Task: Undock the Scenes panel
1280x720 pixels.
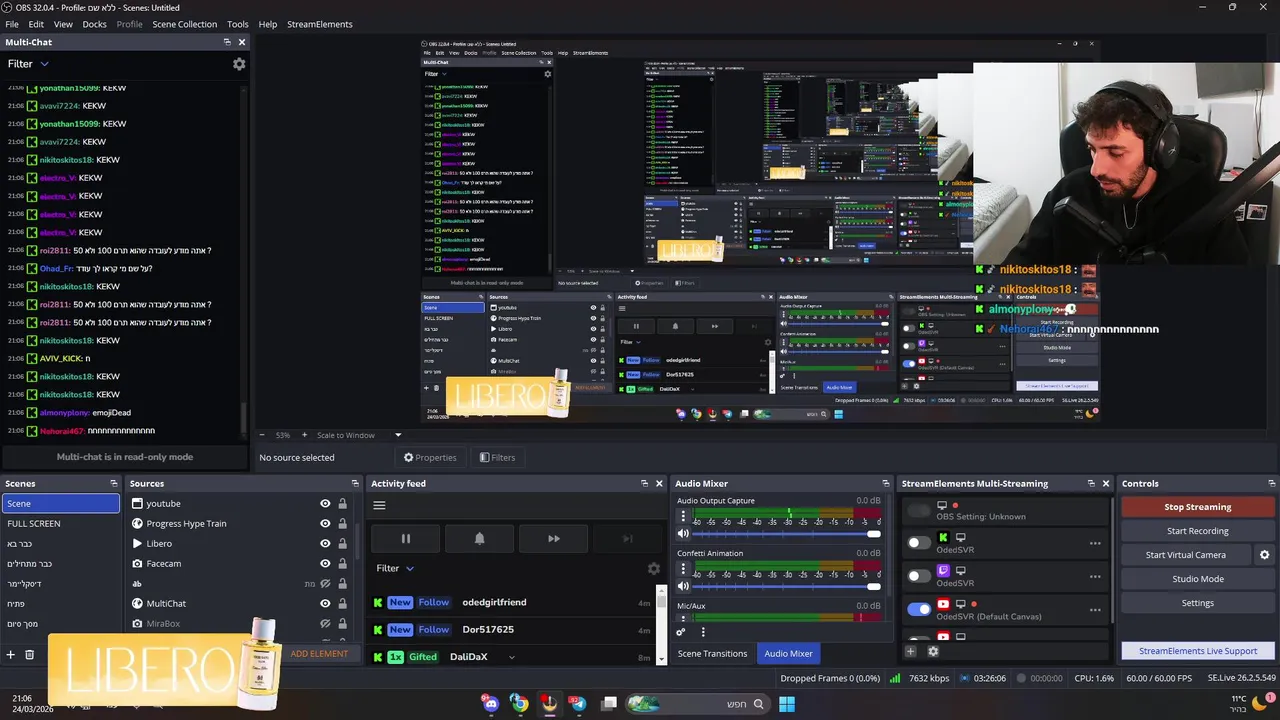Action: click(113, 483)
